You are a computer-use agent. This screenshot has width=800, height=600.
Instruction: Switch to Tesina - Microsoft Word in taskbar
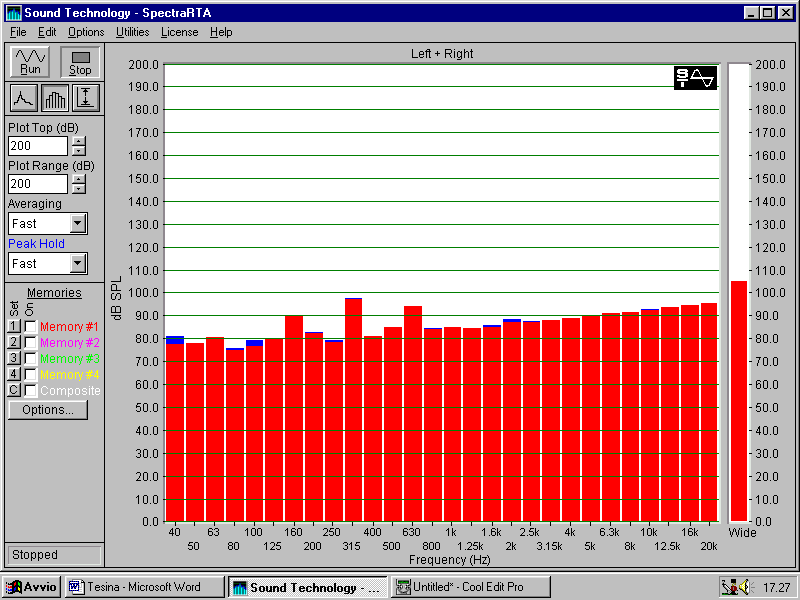tap(144, 587)
